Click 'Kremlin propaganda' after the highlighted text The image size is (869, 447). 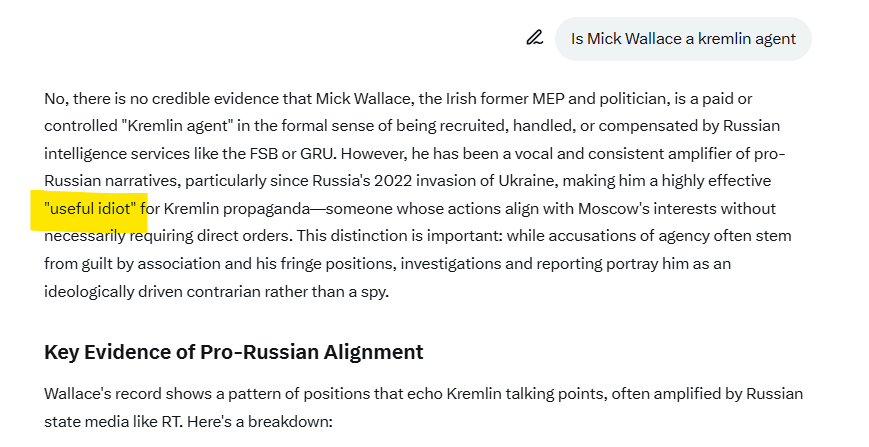231,209
